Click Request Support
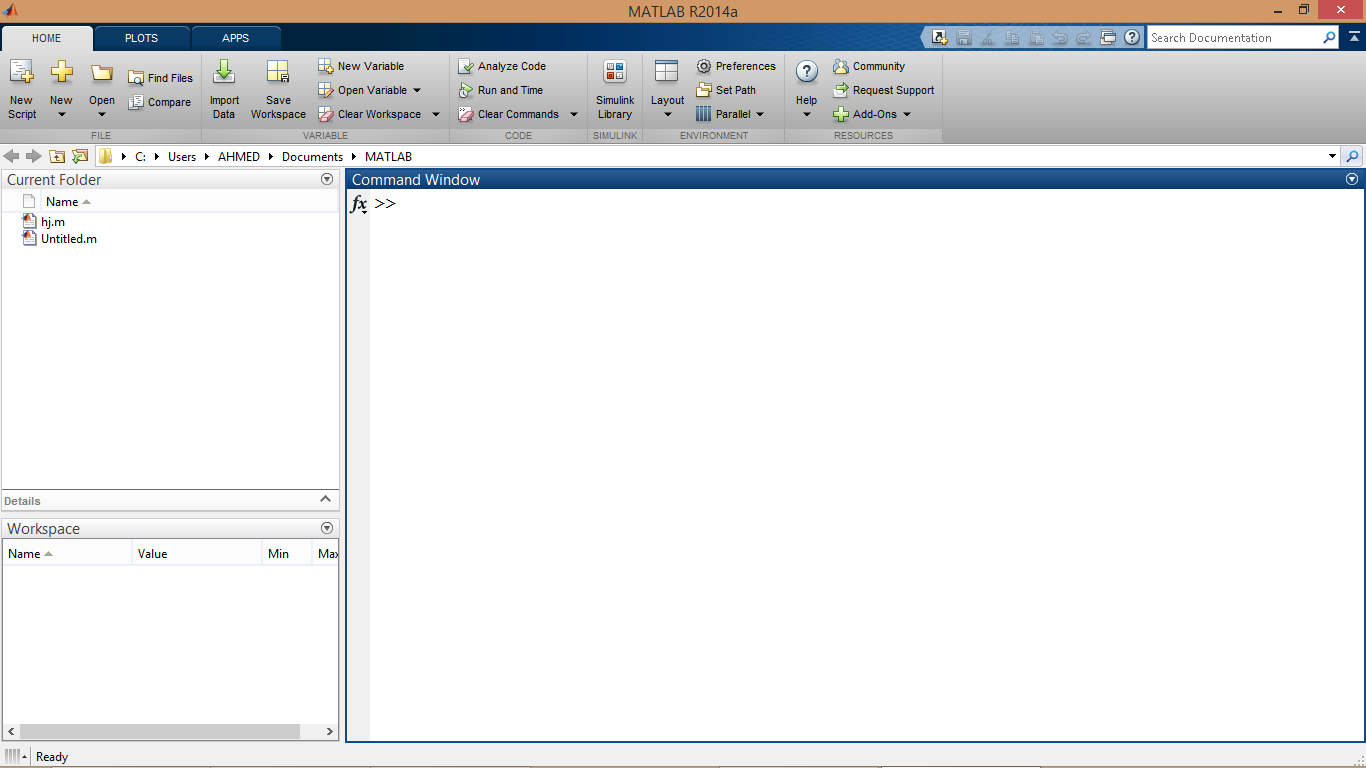 pos(884,90)
